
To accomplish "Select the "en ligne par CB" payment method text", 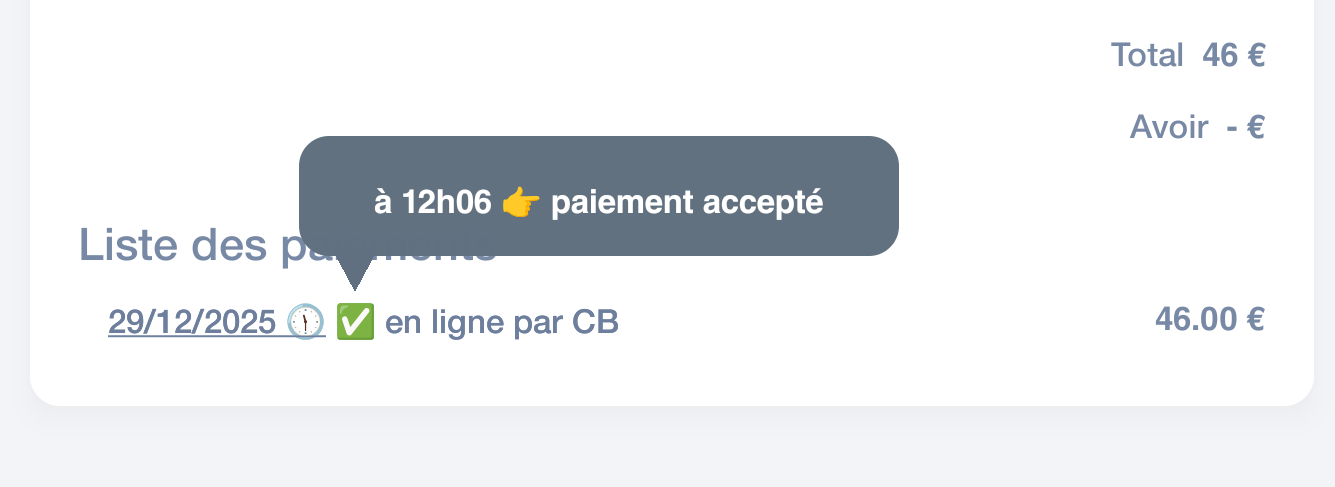I will tap(501, 322).
